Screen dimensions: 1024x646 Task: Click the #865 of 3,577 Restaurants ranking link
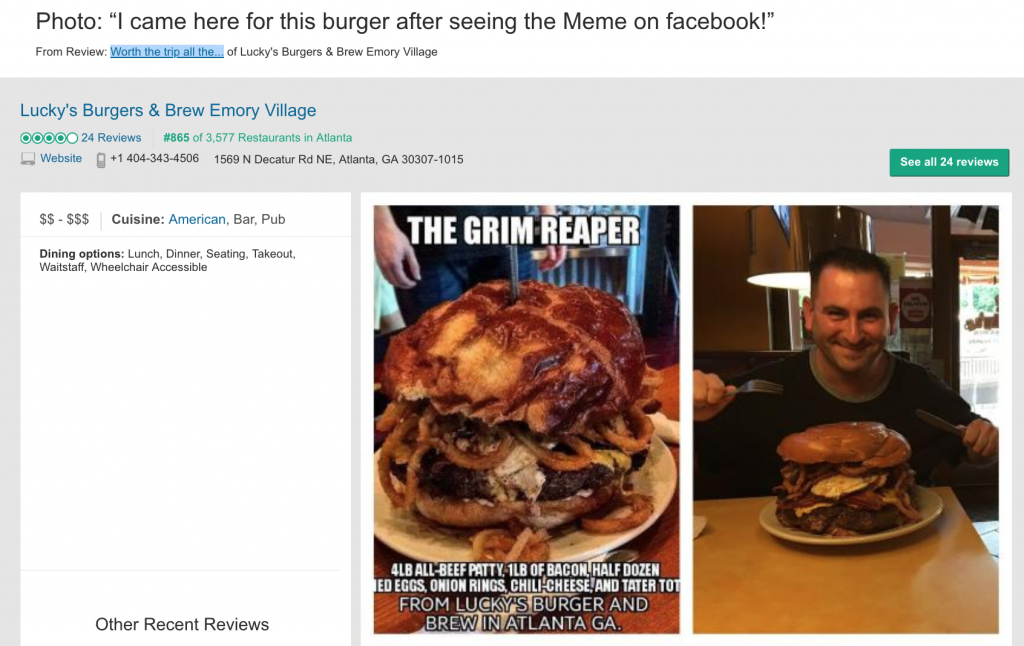tap(257, 138)
